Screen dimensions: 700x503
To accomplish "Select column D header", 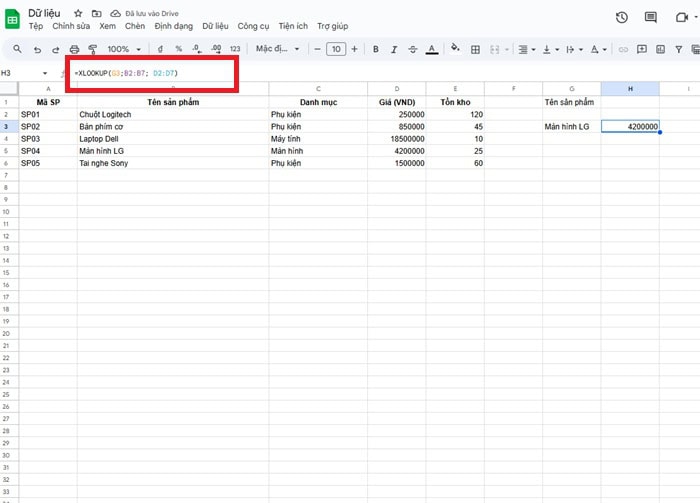I will [x=397, y=89].
